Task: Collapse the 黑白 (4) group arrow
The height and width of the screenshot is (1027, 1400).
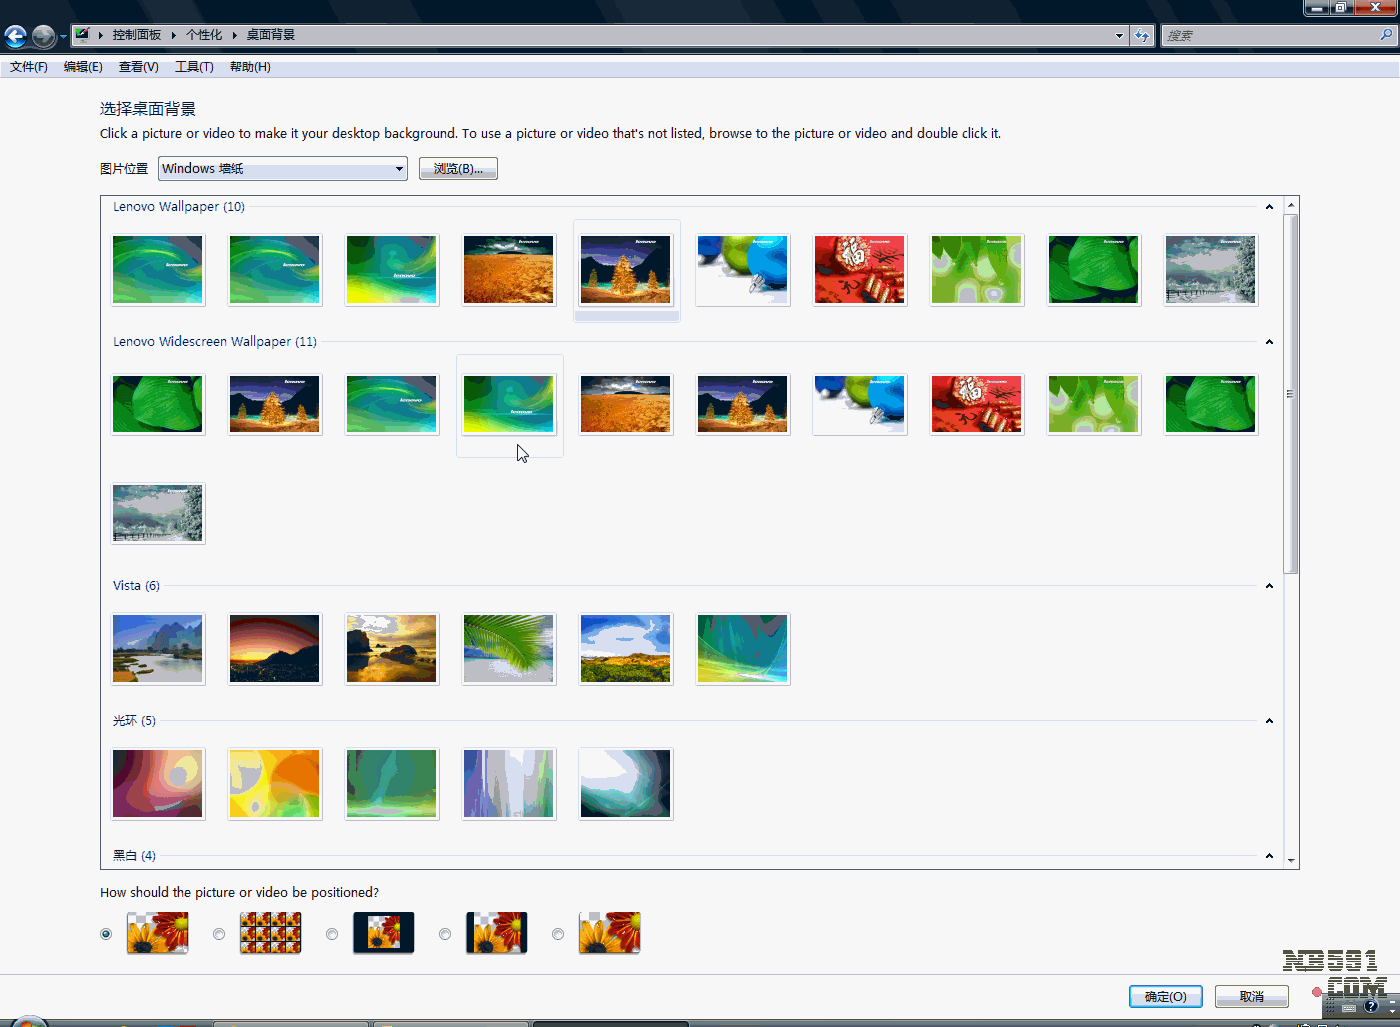Action: pyautogui.click(x=1269, y=856)
